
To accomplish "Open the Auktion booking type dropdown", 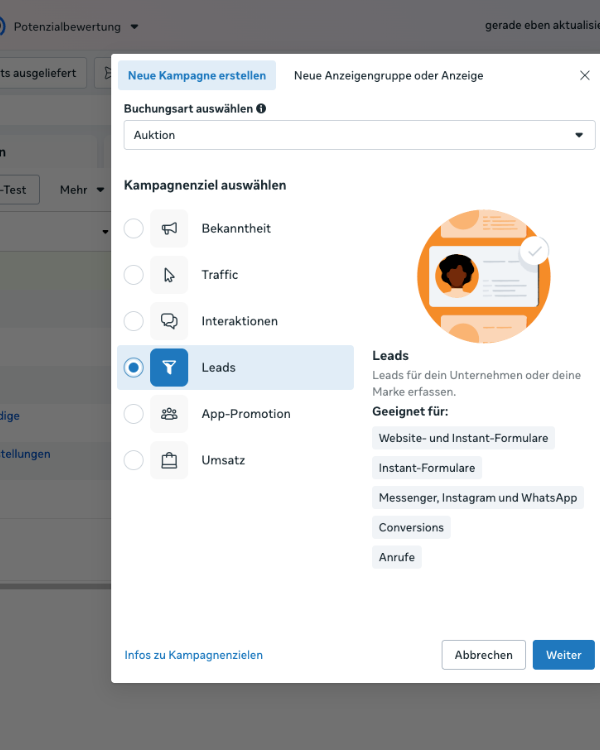I will pyautogui.click(x=357, y=135).
